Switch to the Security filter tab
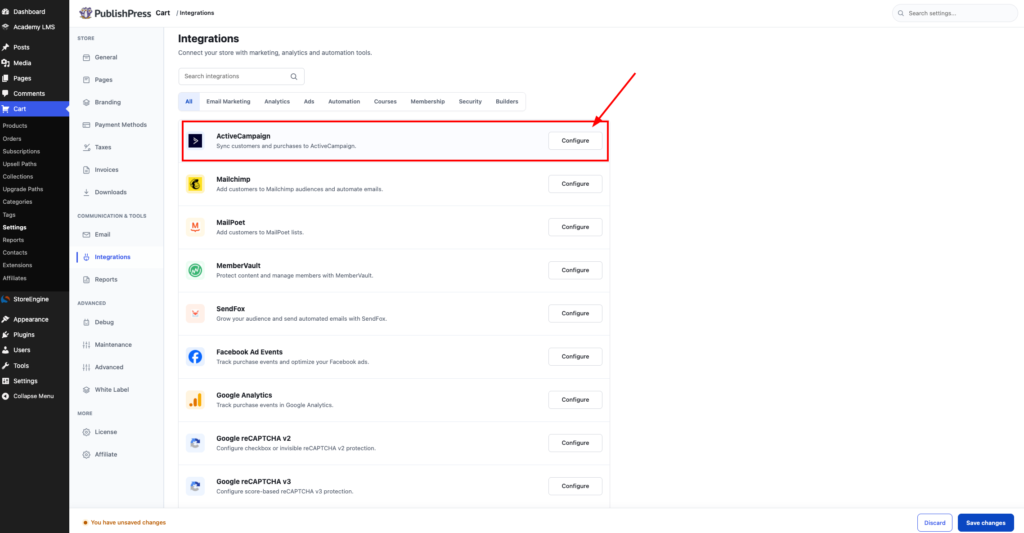This screenshot has width=1024, height=533. pyautogui.click(x=470, y=101)
